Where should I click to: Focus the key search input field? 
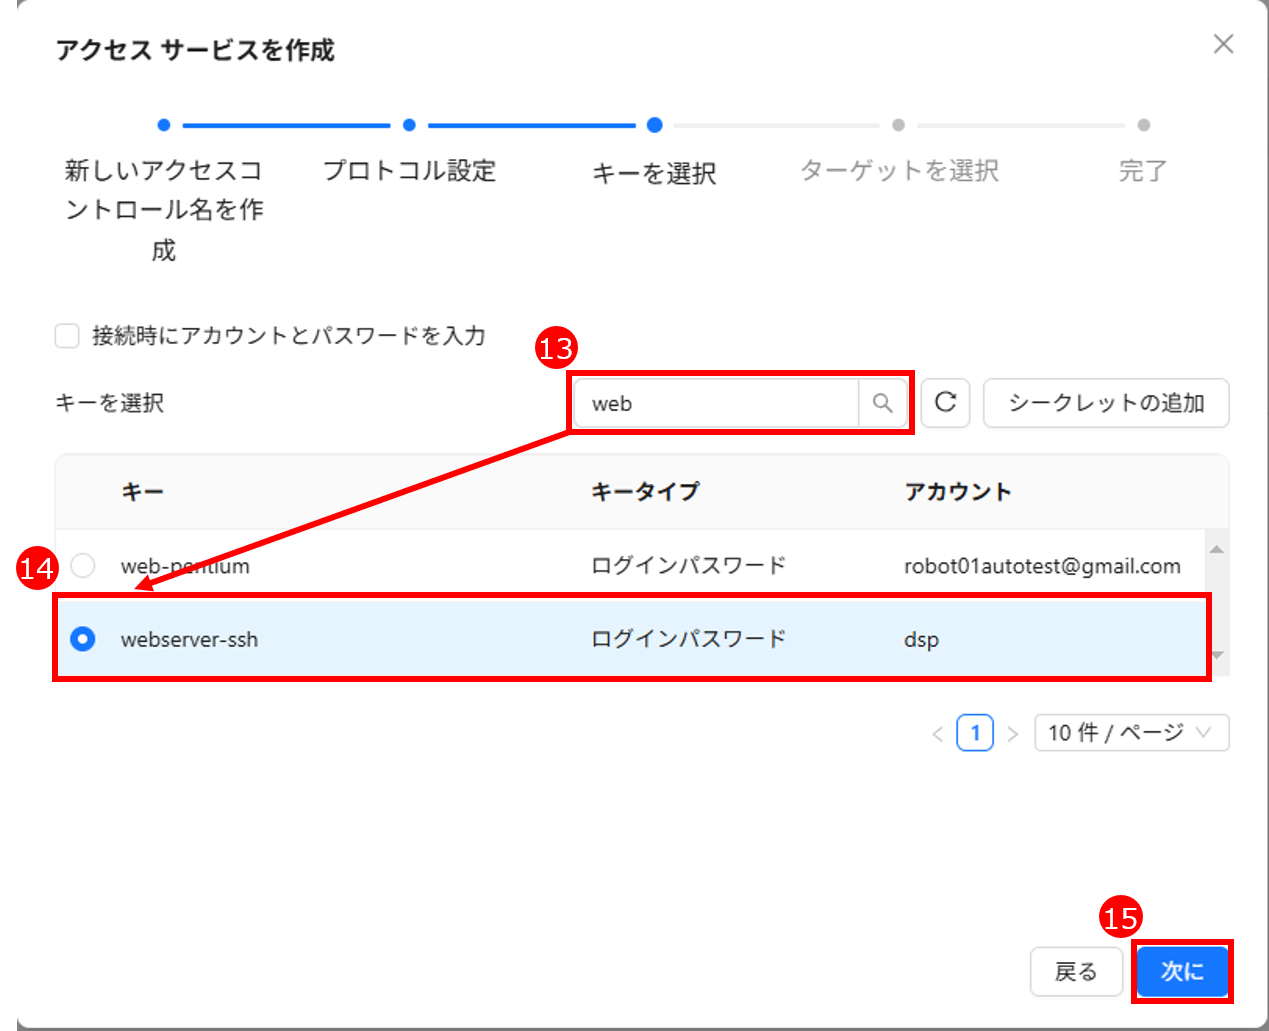(715, 403)
